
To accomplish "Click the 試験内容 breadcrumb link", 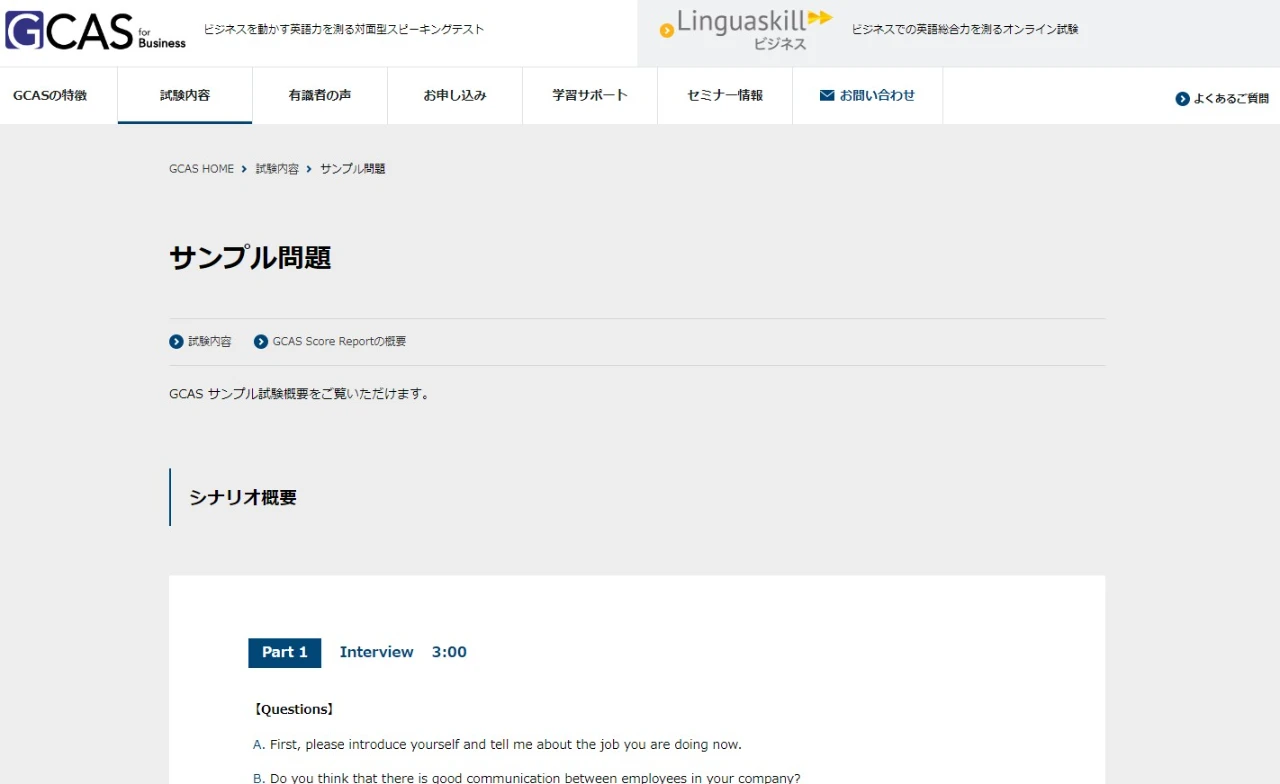I will [x=277, y=168].
